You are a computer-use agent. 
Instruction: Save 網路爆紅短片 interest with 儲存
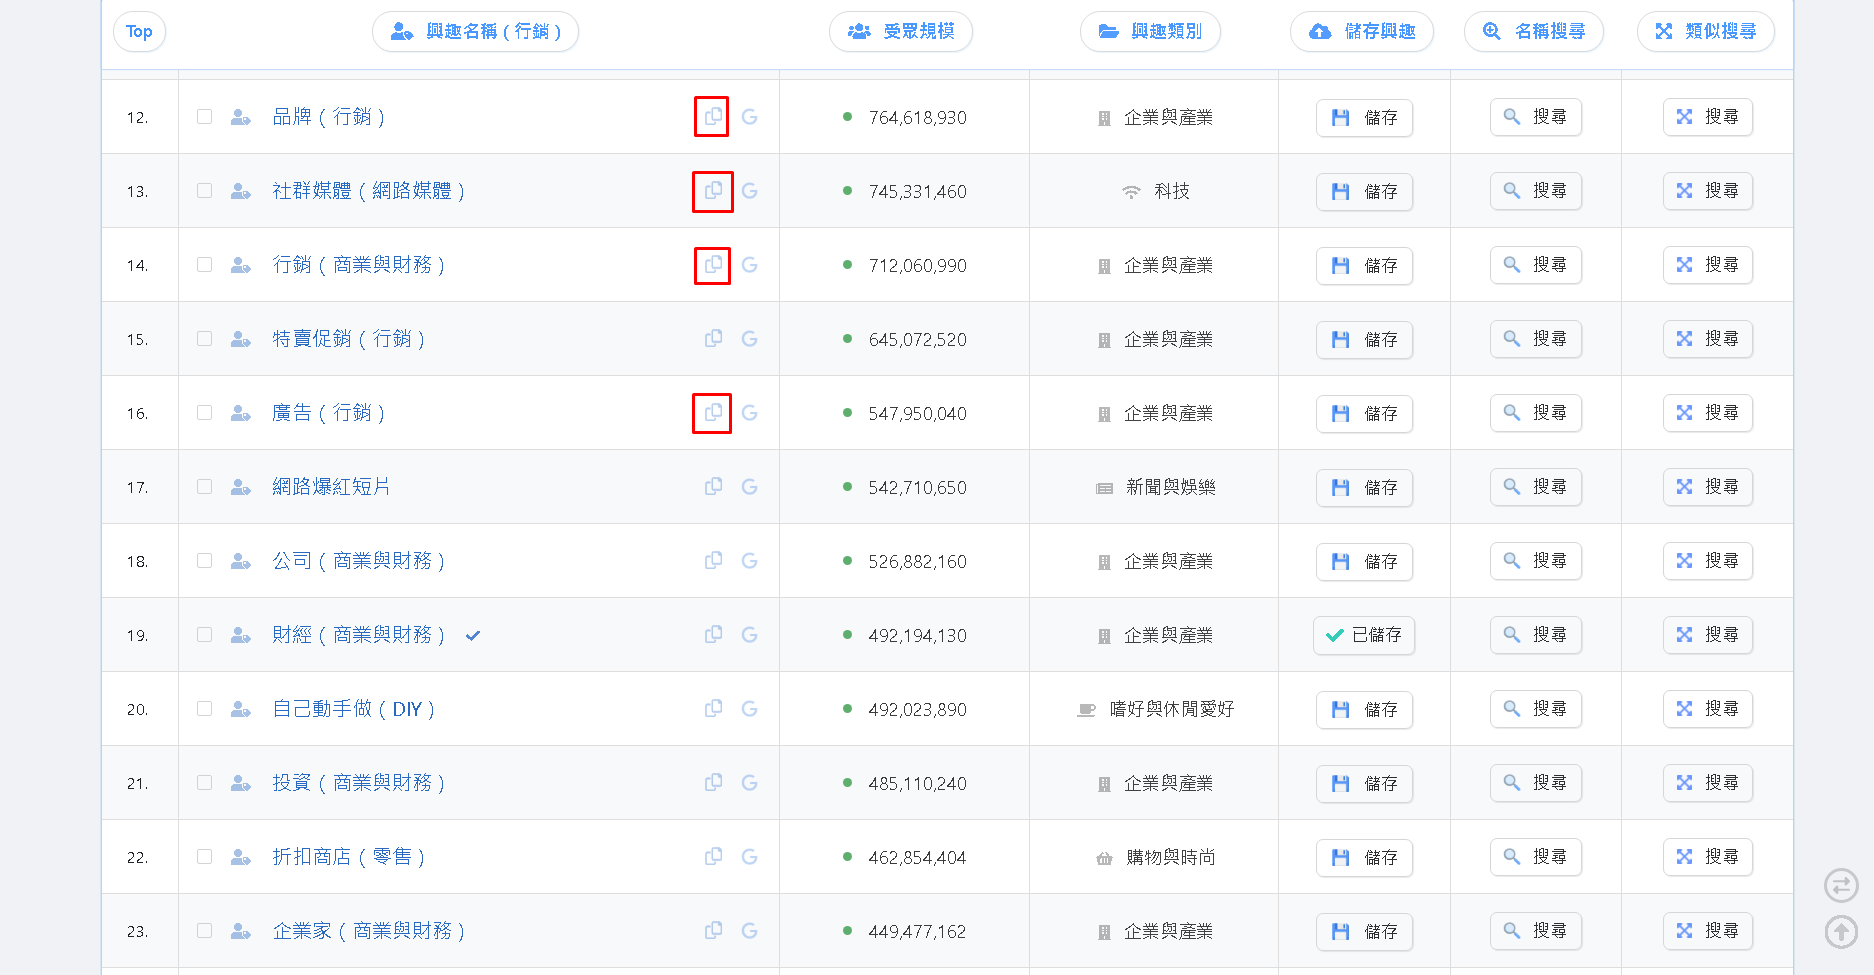tap(1364, 488)
